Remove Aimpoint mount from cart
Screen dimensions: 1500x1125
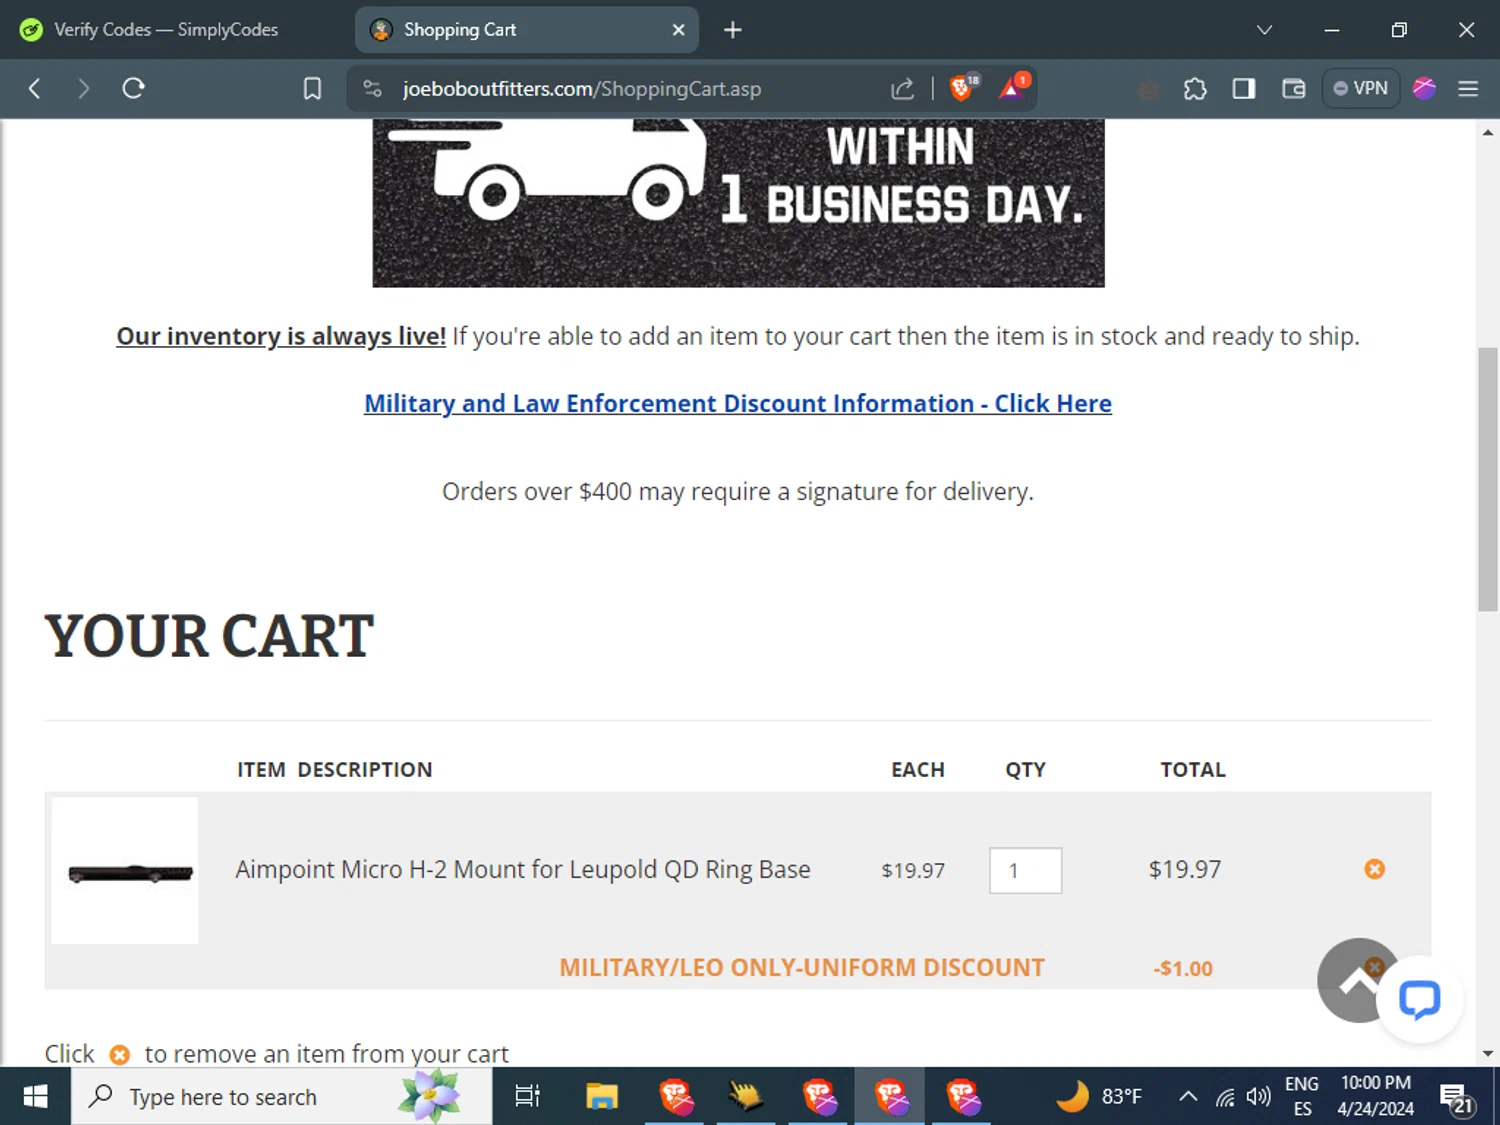tap(1375, 869)
